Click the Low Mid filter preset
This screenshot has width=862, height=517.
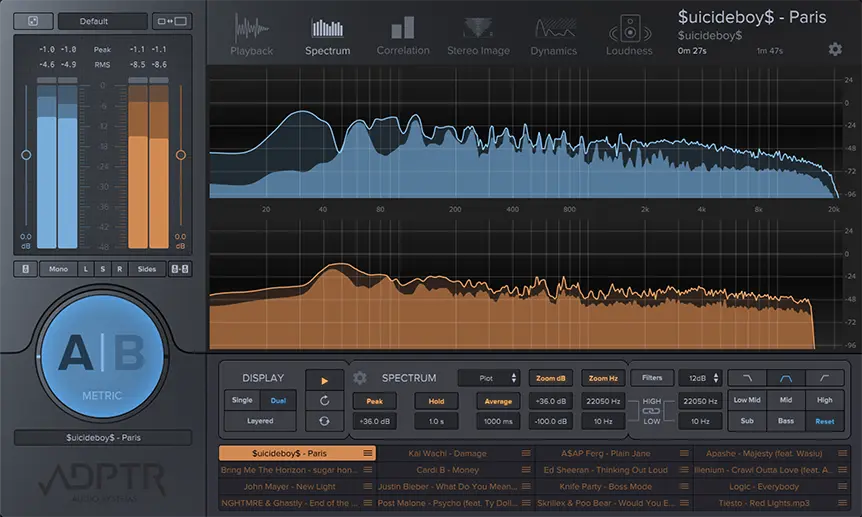pos(747,400)
